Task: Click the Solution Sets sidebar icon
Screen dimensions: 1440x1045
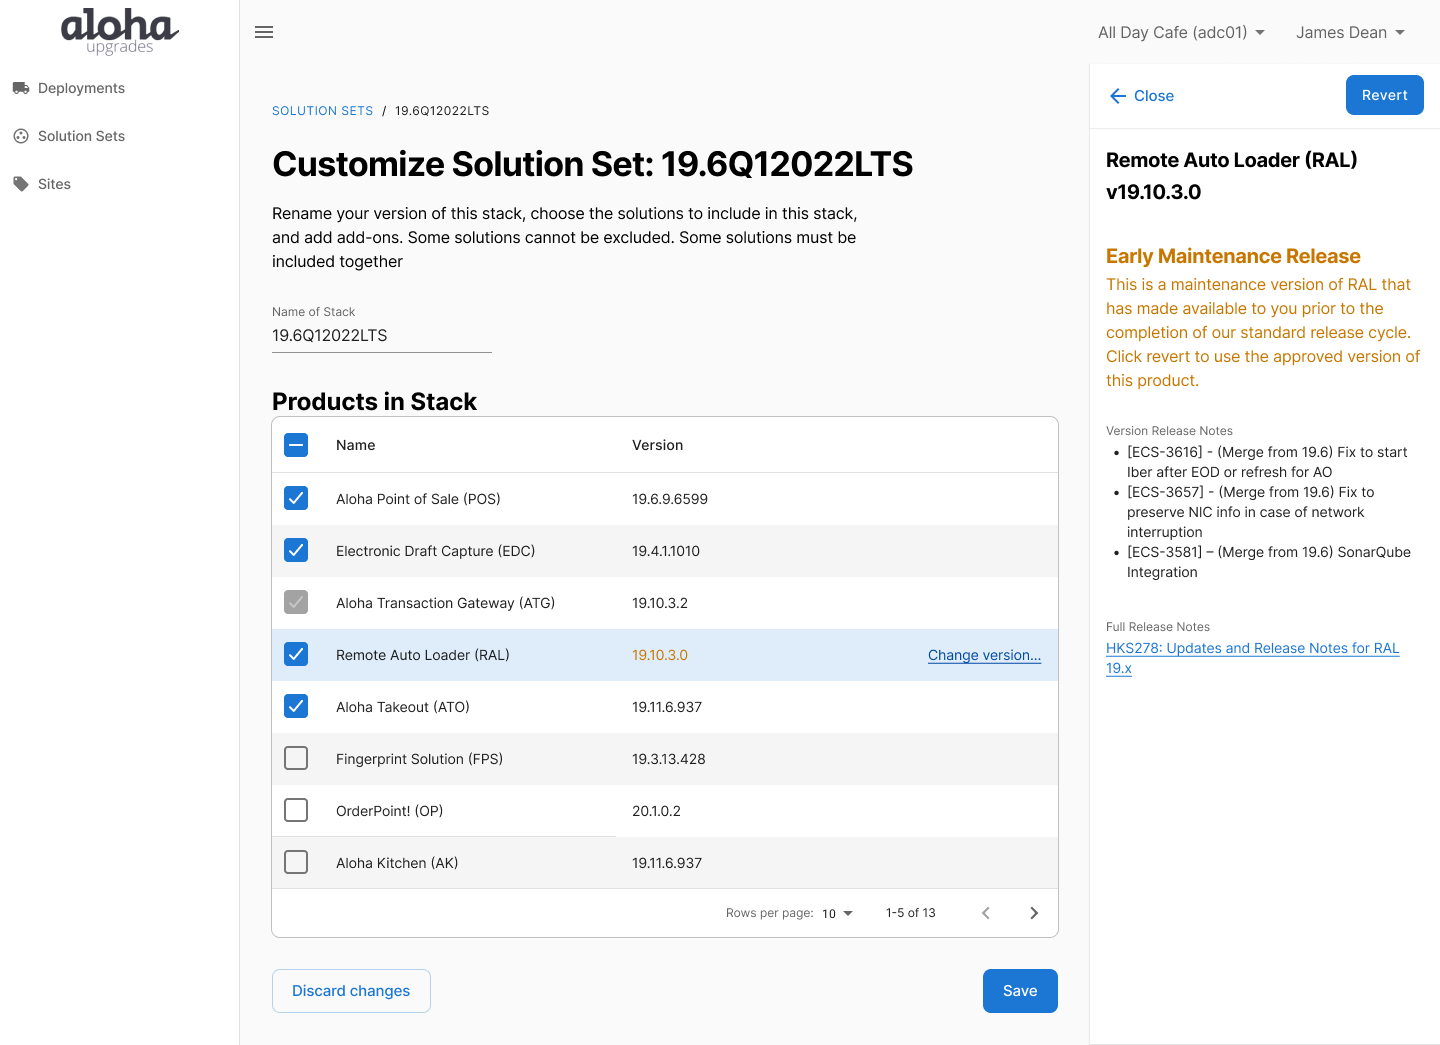Action: click(x=21, y=136)
